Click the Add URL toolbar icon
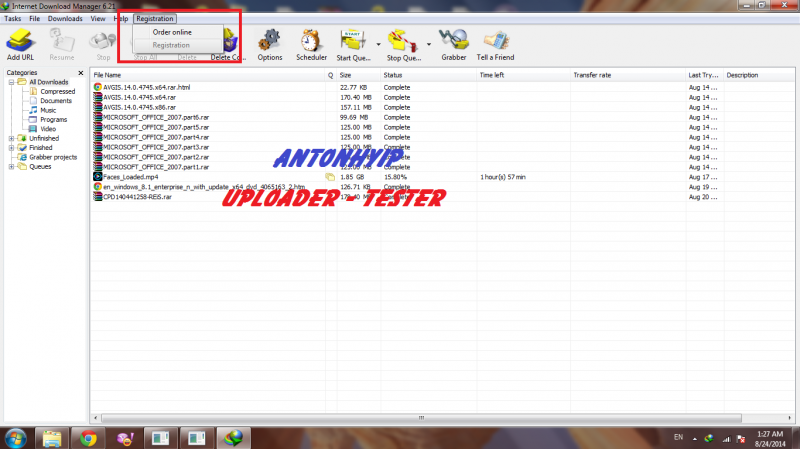800x449 pixels. tap(21, 44)
